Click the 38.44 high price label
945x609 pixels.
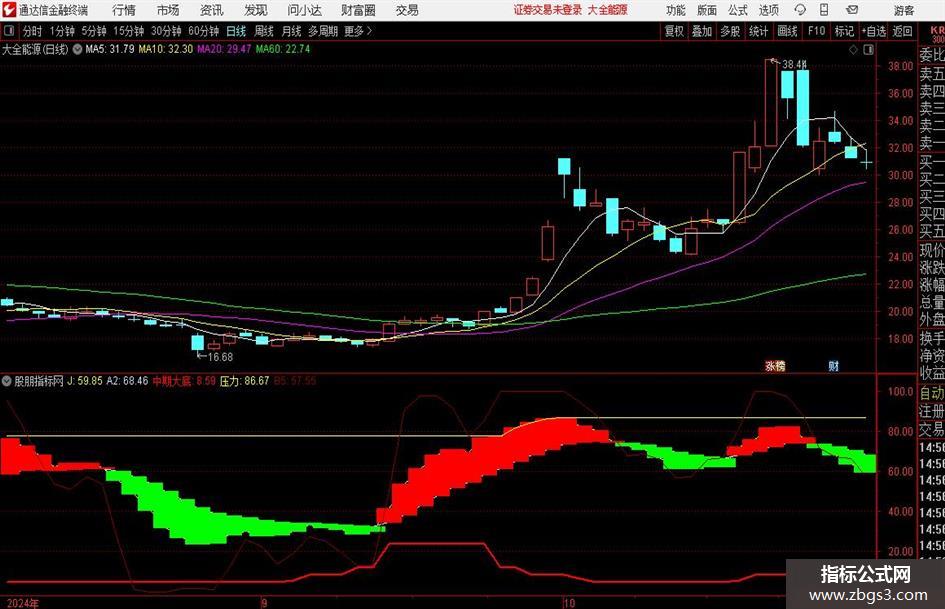794,64
